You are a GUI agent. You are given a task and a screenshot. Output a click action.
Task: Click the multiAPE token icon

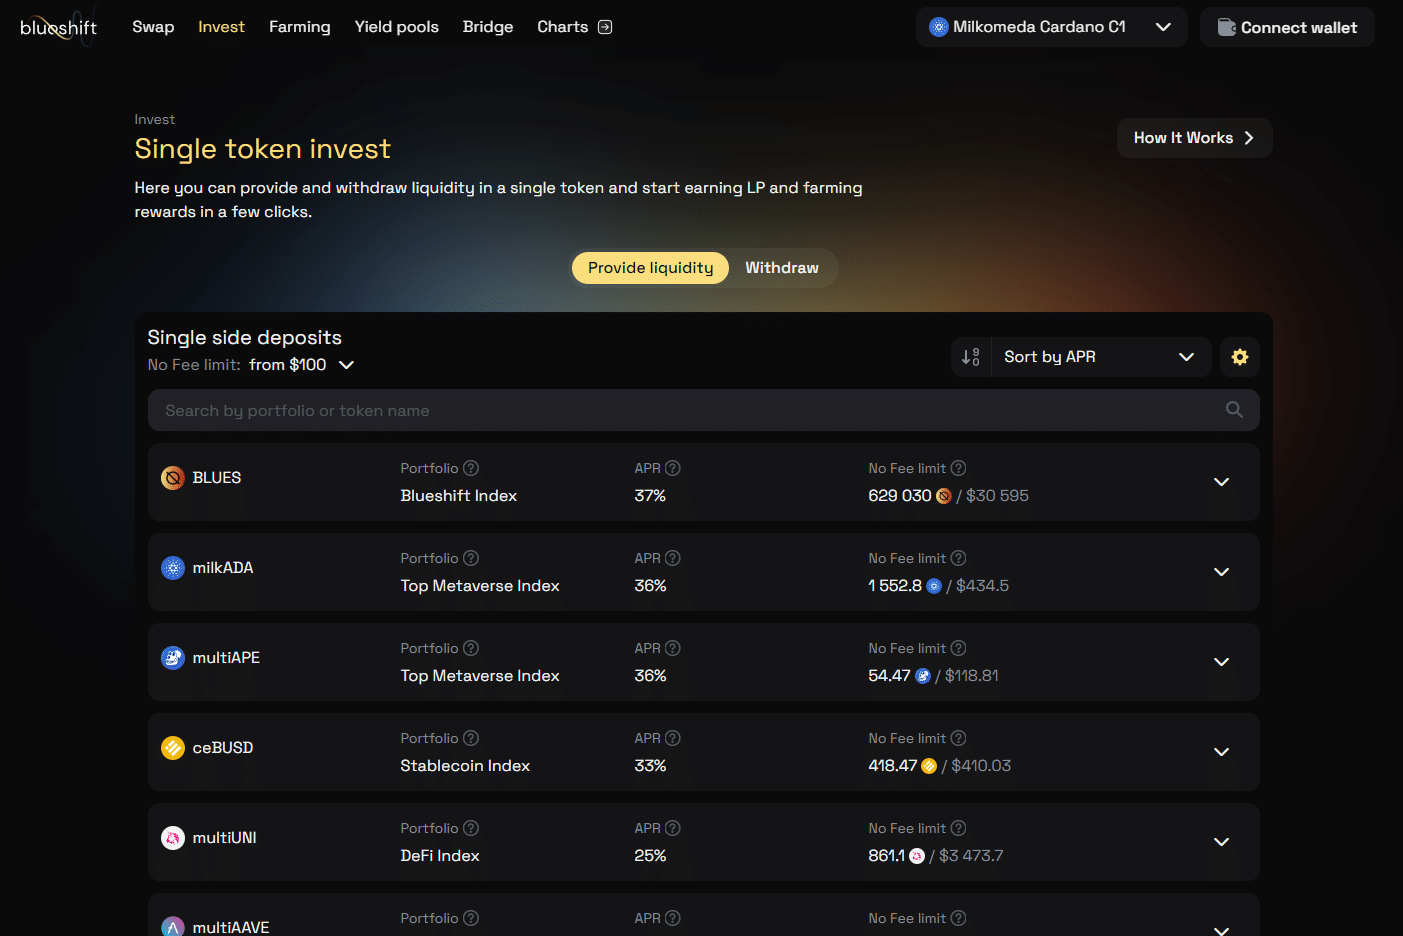[173, 658]
